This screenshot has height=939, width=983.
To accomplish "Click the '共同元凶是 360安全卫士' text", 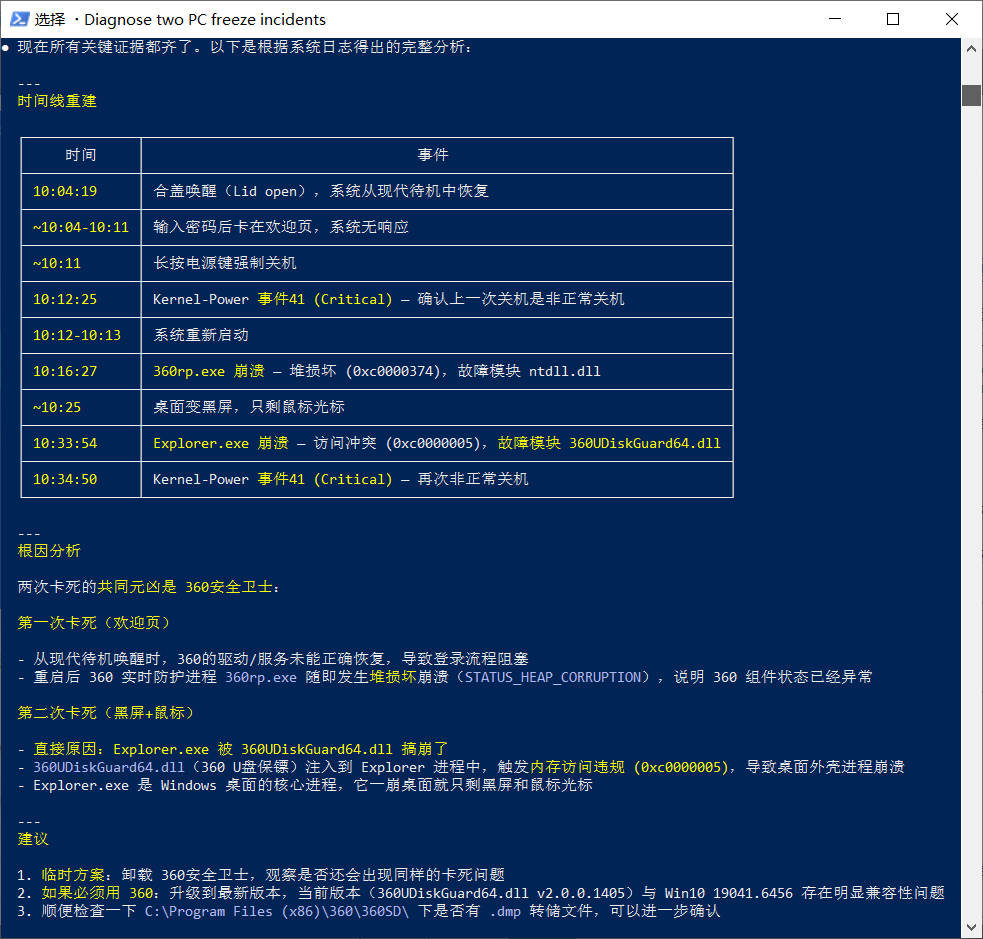I will (184, 587).
